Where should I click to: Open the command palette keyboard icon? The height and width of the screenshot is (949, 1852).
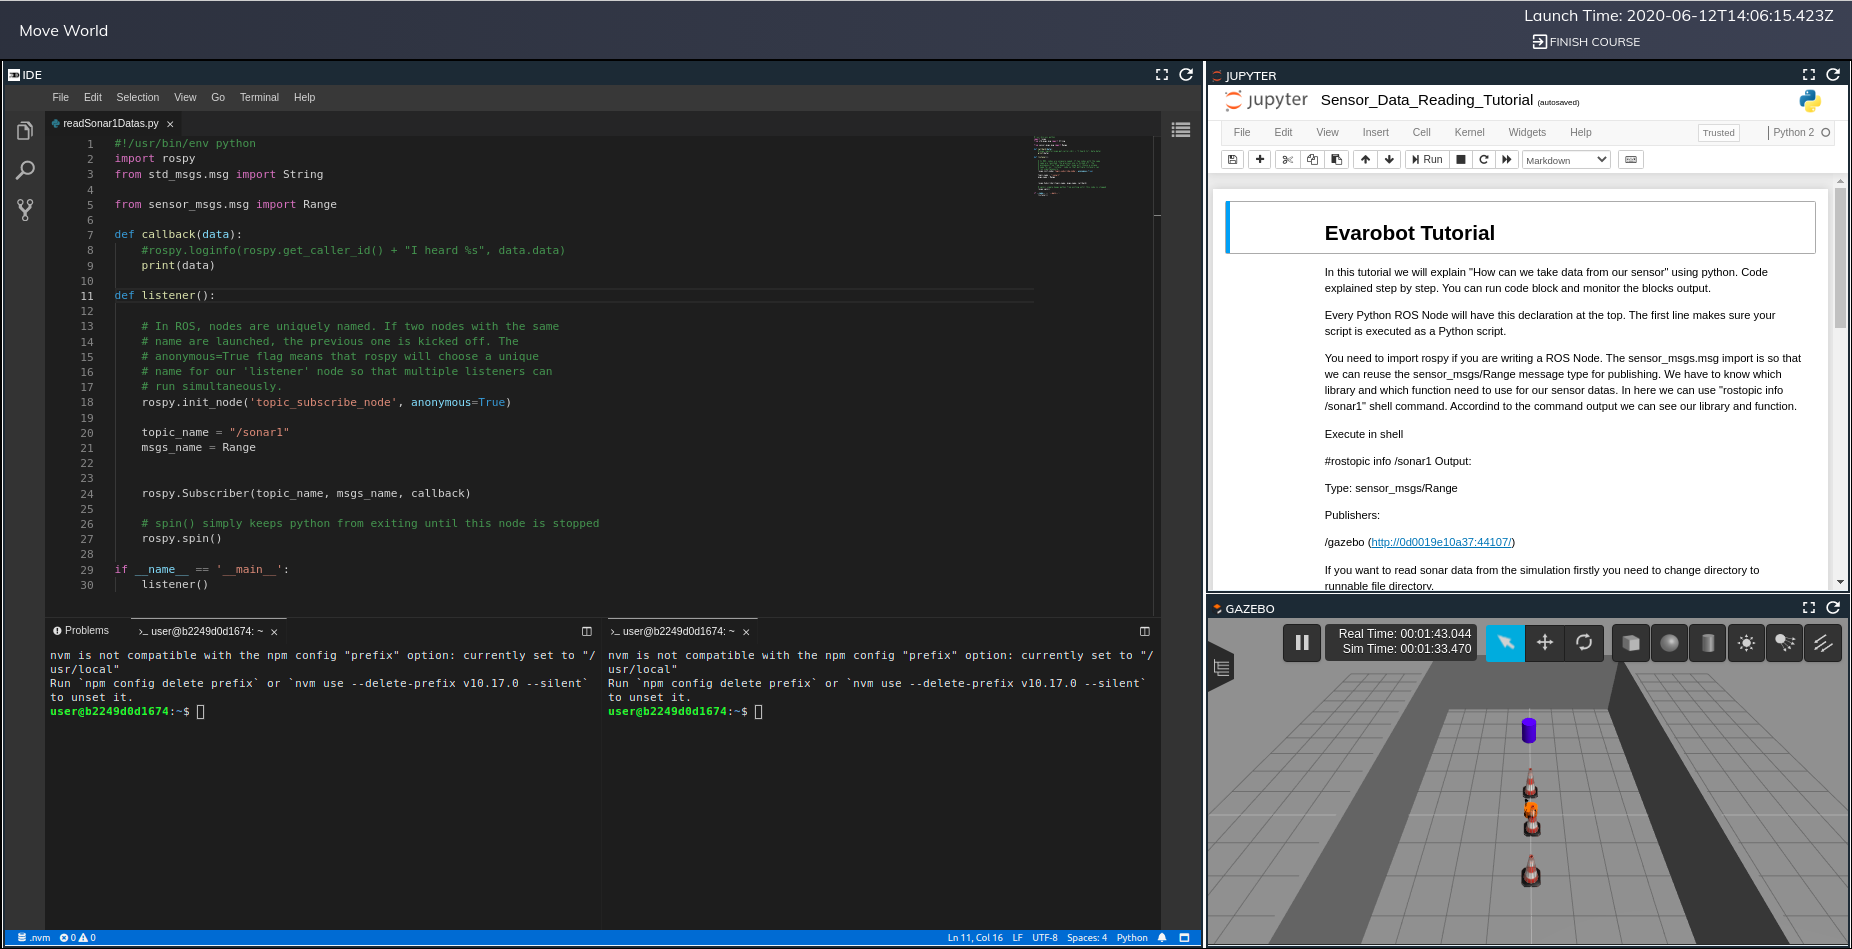[1631, 160]
